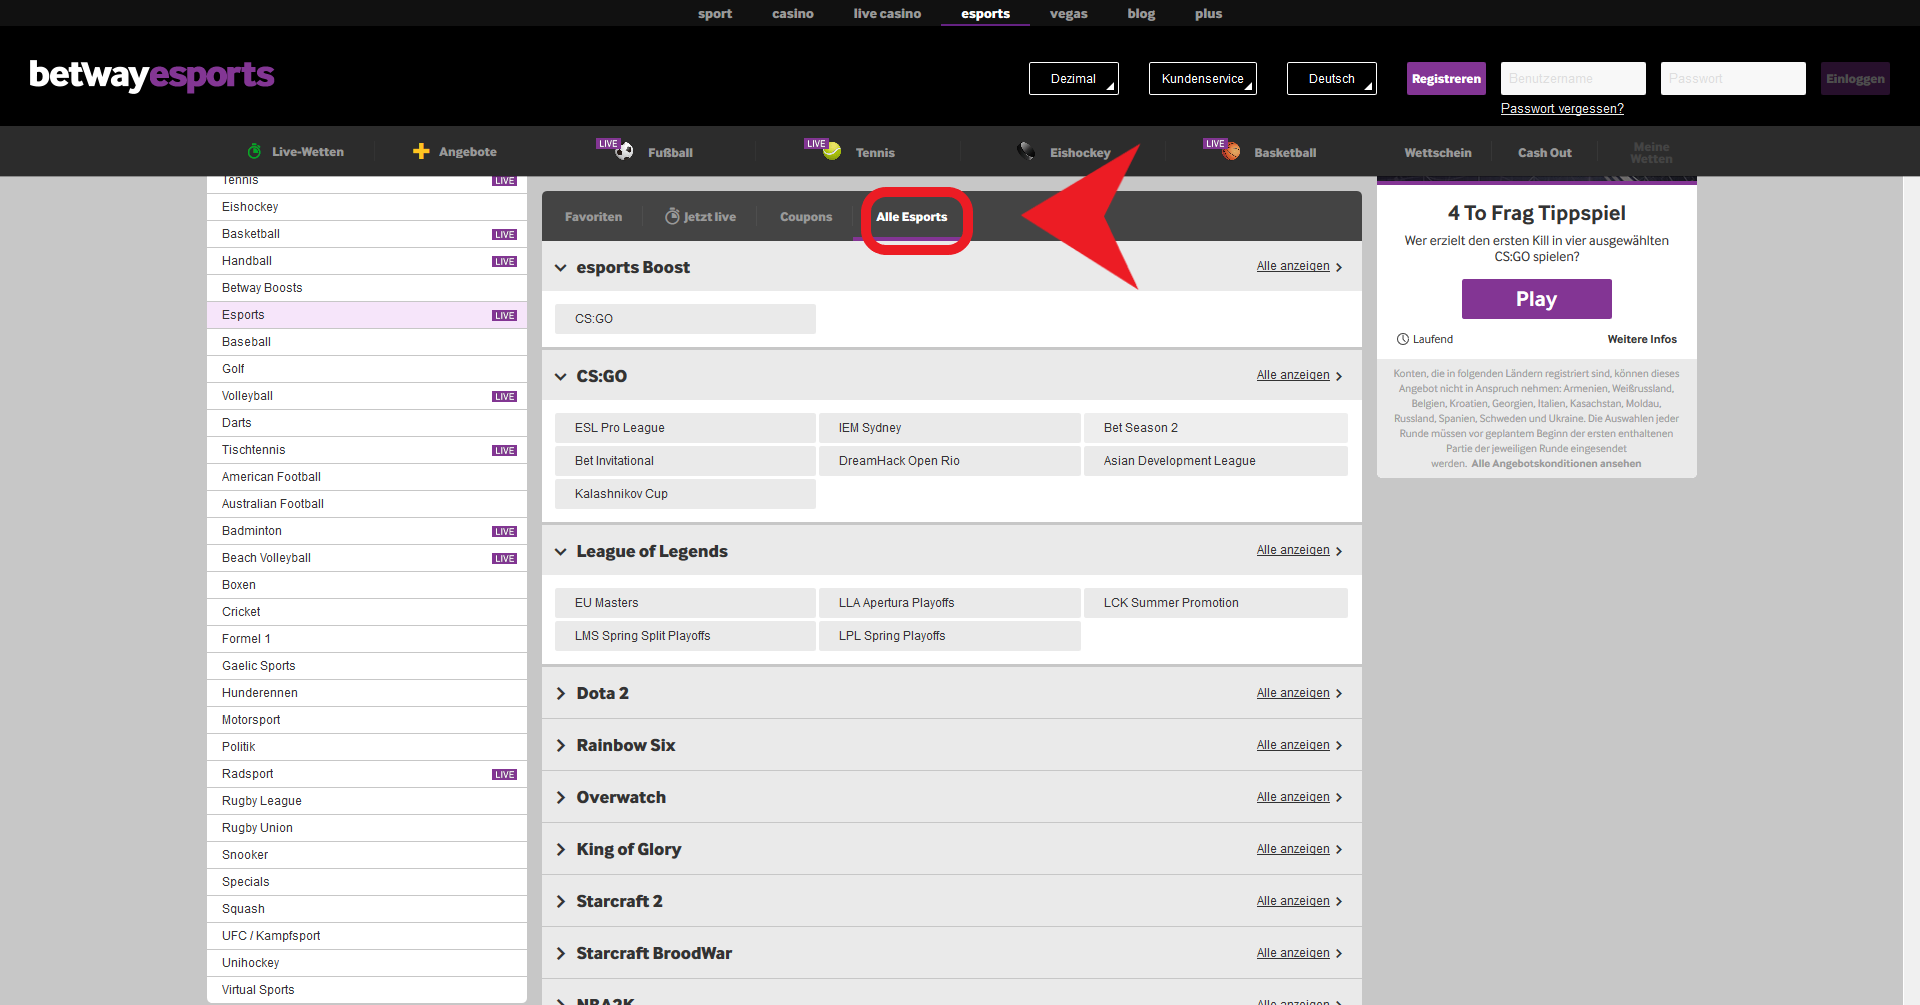The height and width of the screenshot is (1005, 1920).
Task: Select Snooker in the sidebar
Action: (367, 855)
